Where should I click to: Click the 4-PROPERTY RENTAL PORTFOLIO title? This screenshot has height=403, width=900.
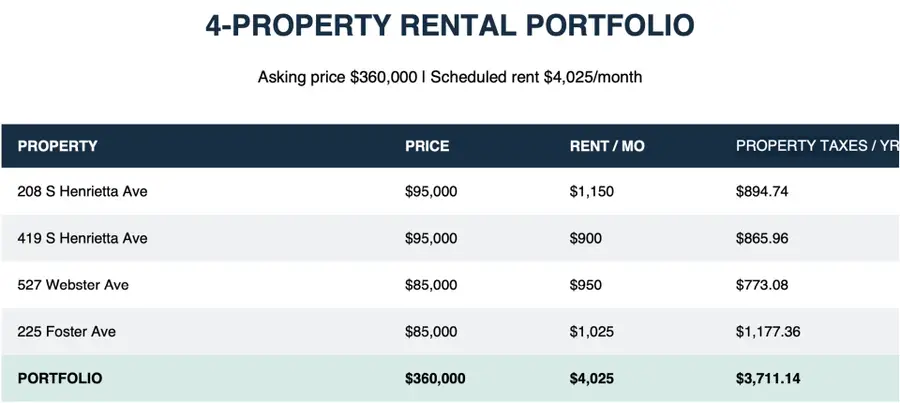450,25
